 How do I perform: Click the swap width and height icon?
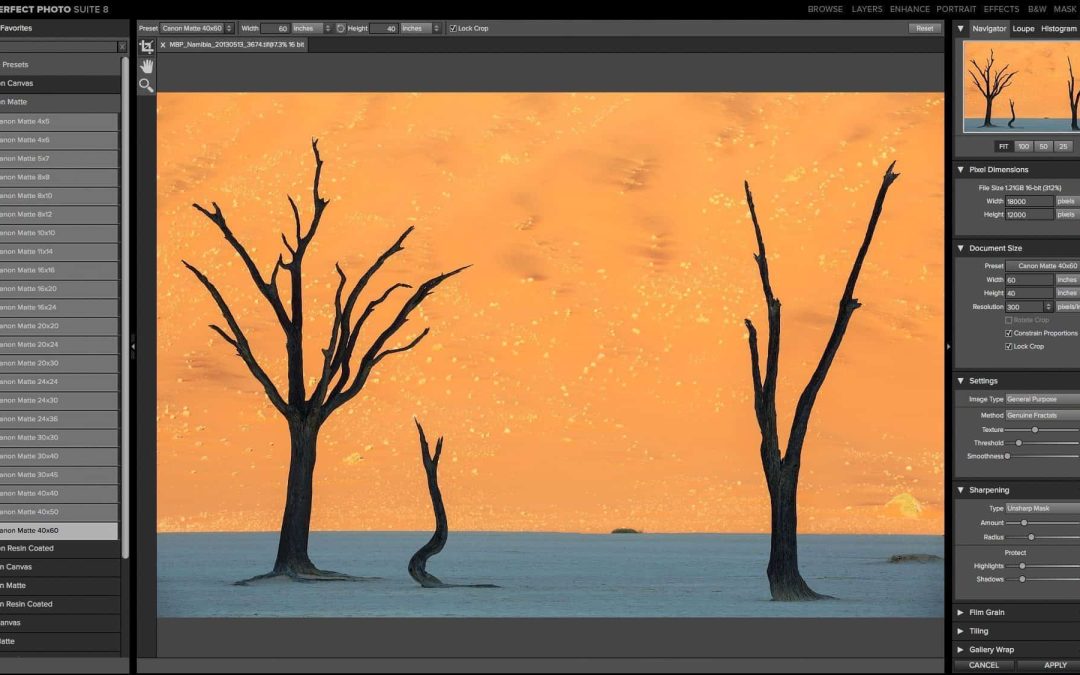(340, 28)
